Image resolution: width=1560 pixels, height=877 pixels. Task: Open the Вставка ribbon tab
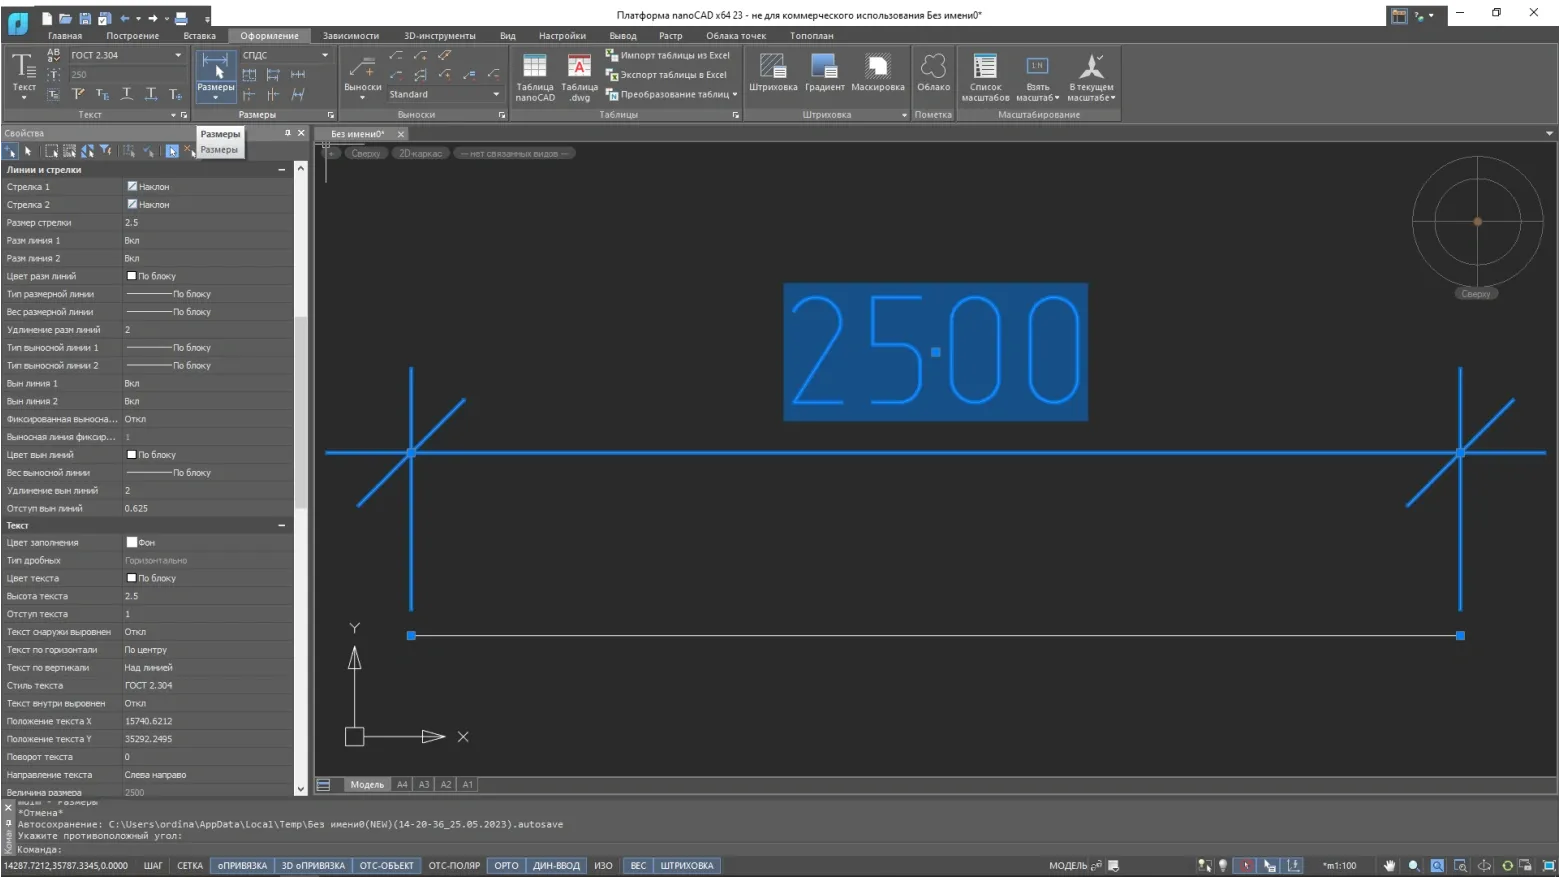(x=199, y=36)
